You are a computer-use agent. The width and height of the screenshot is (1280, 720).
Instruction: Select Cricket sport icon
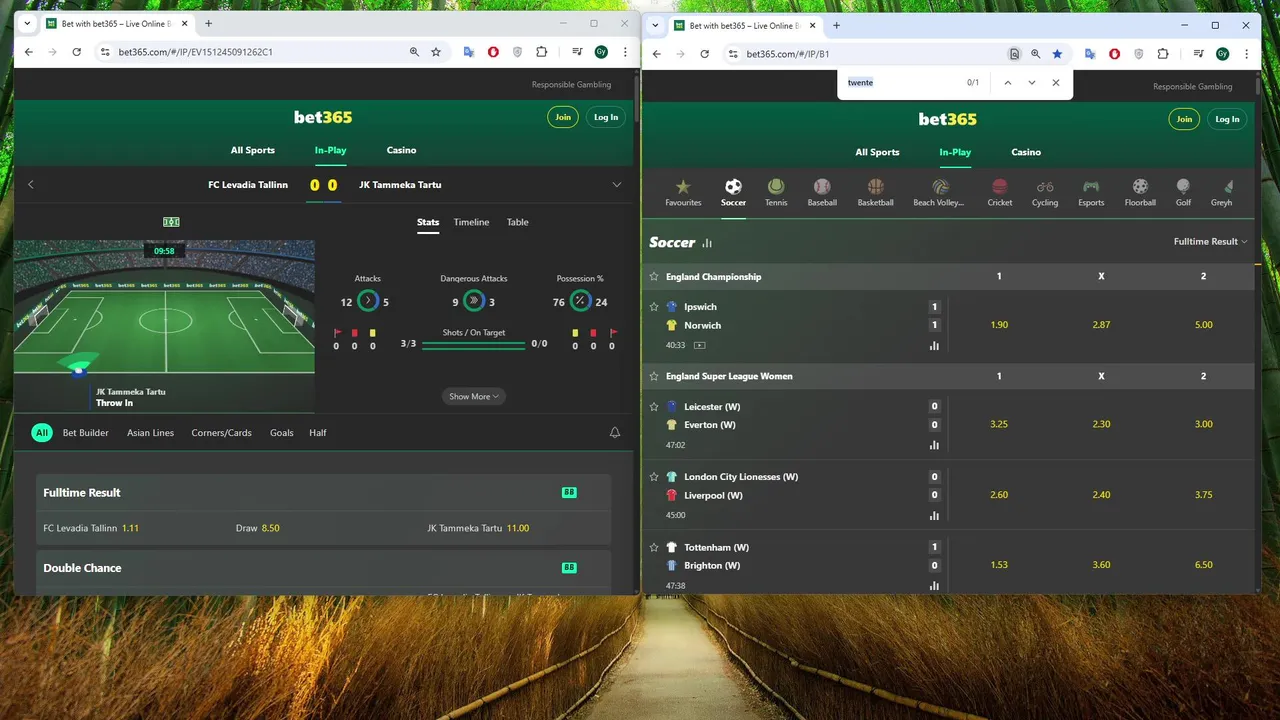999,192
